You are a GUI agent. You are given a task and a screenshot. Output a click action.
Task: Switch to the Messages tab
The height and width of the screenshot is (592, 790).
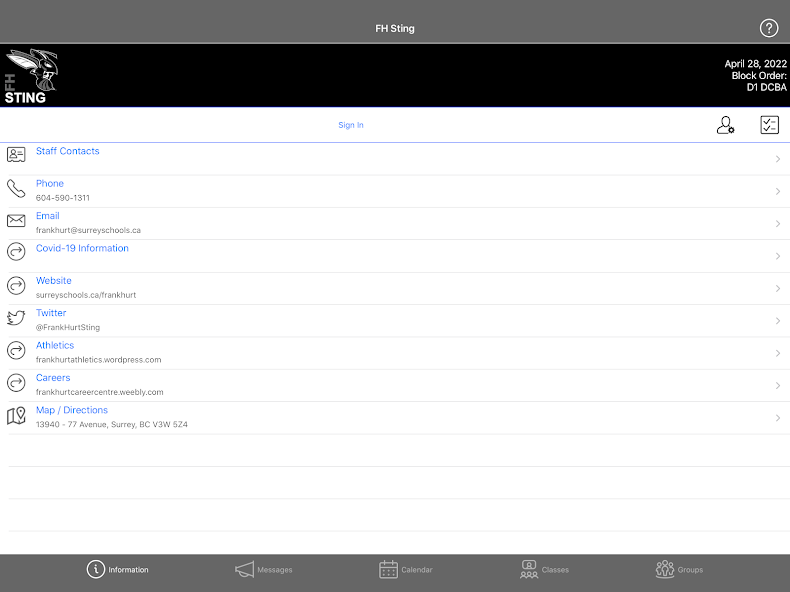pyautogui.click(x=264, y=569)
